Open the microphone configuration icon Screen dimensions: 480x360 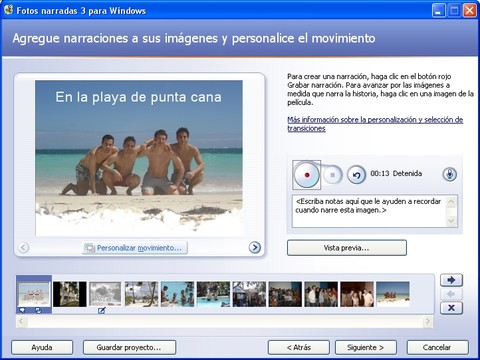(x=449, y=174)
